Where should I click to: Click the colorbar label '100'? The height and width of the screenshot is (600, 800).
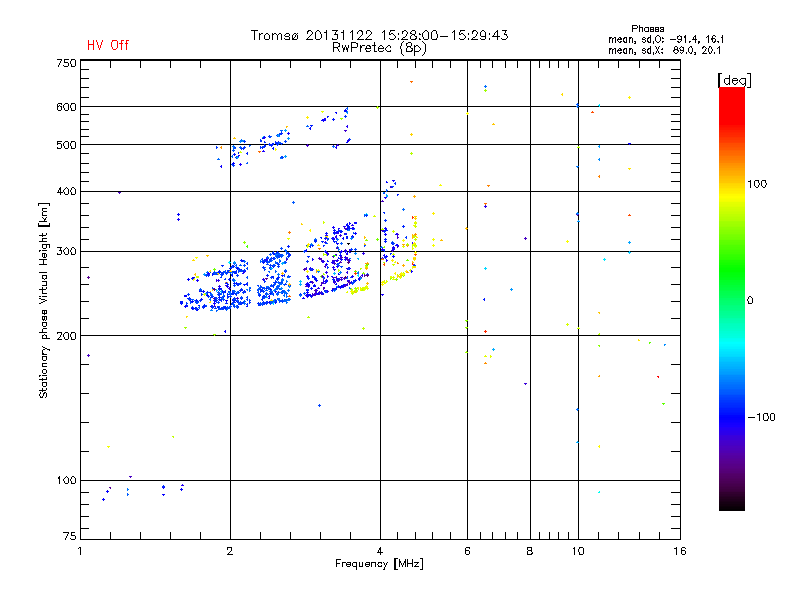[757, 184]
